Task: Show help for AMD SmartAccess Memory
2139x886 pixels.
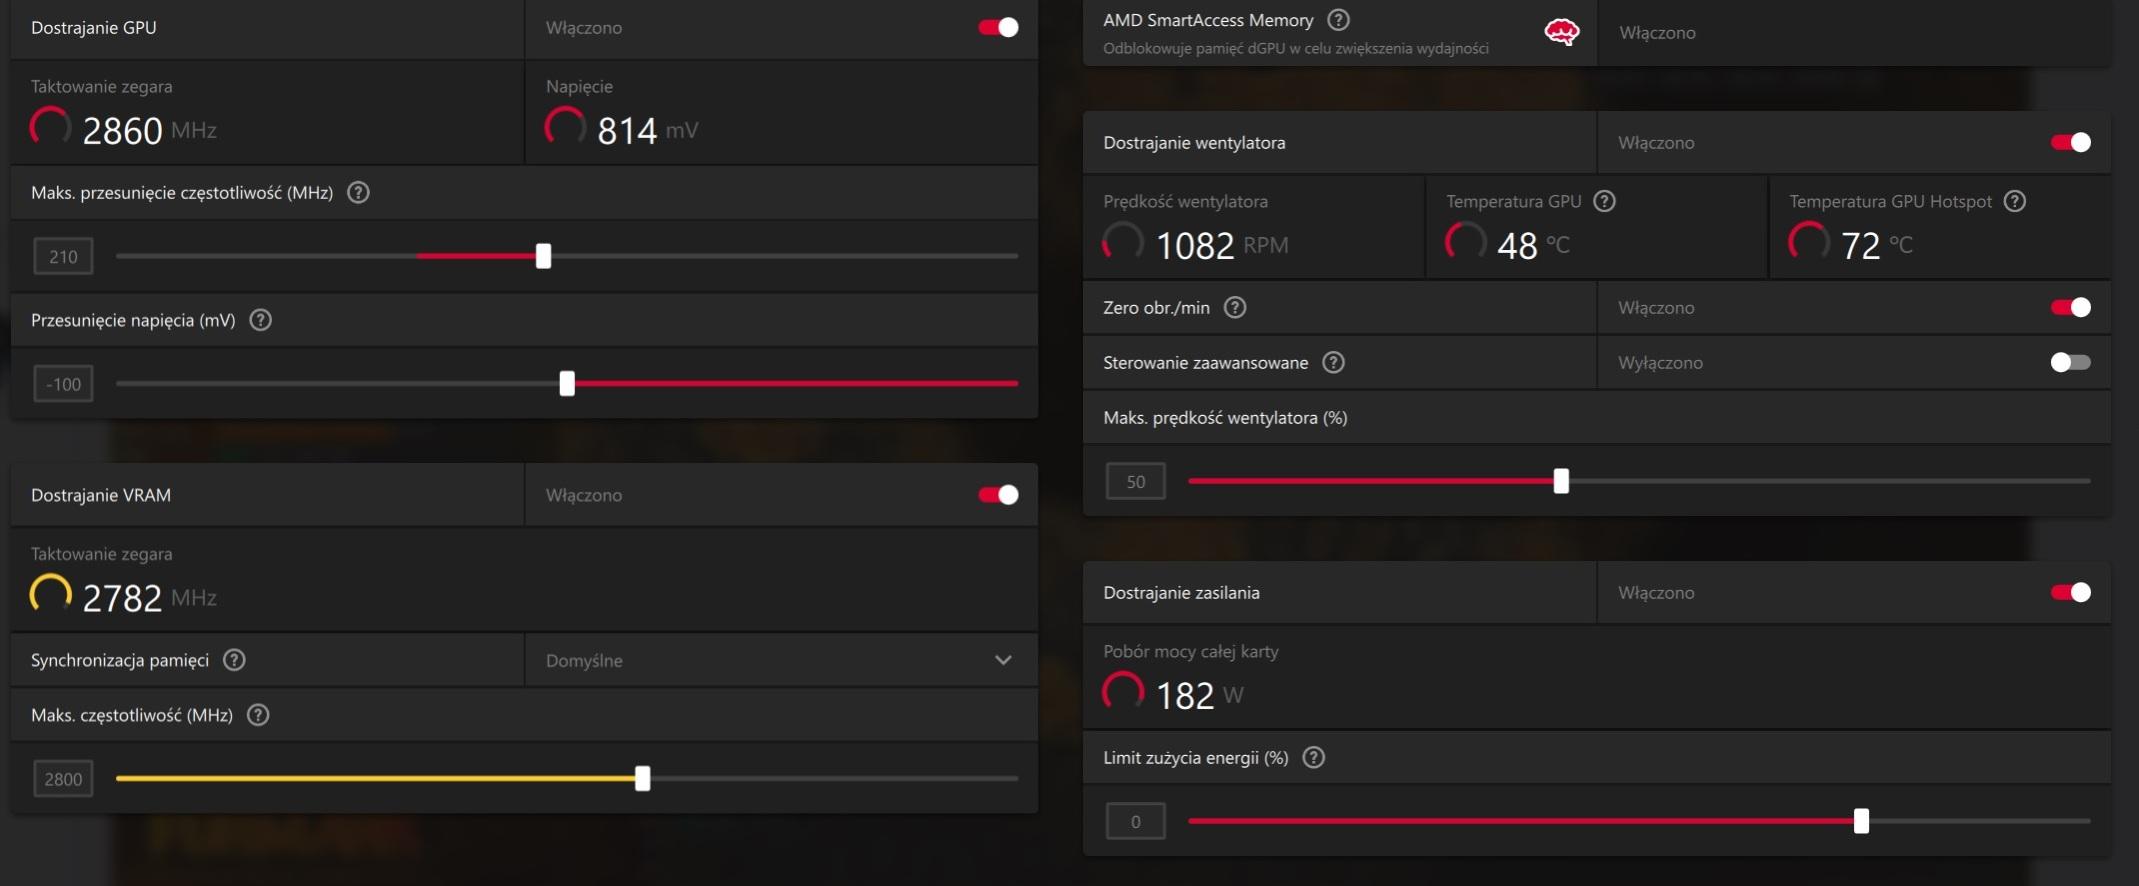Action: [1338, 20]
